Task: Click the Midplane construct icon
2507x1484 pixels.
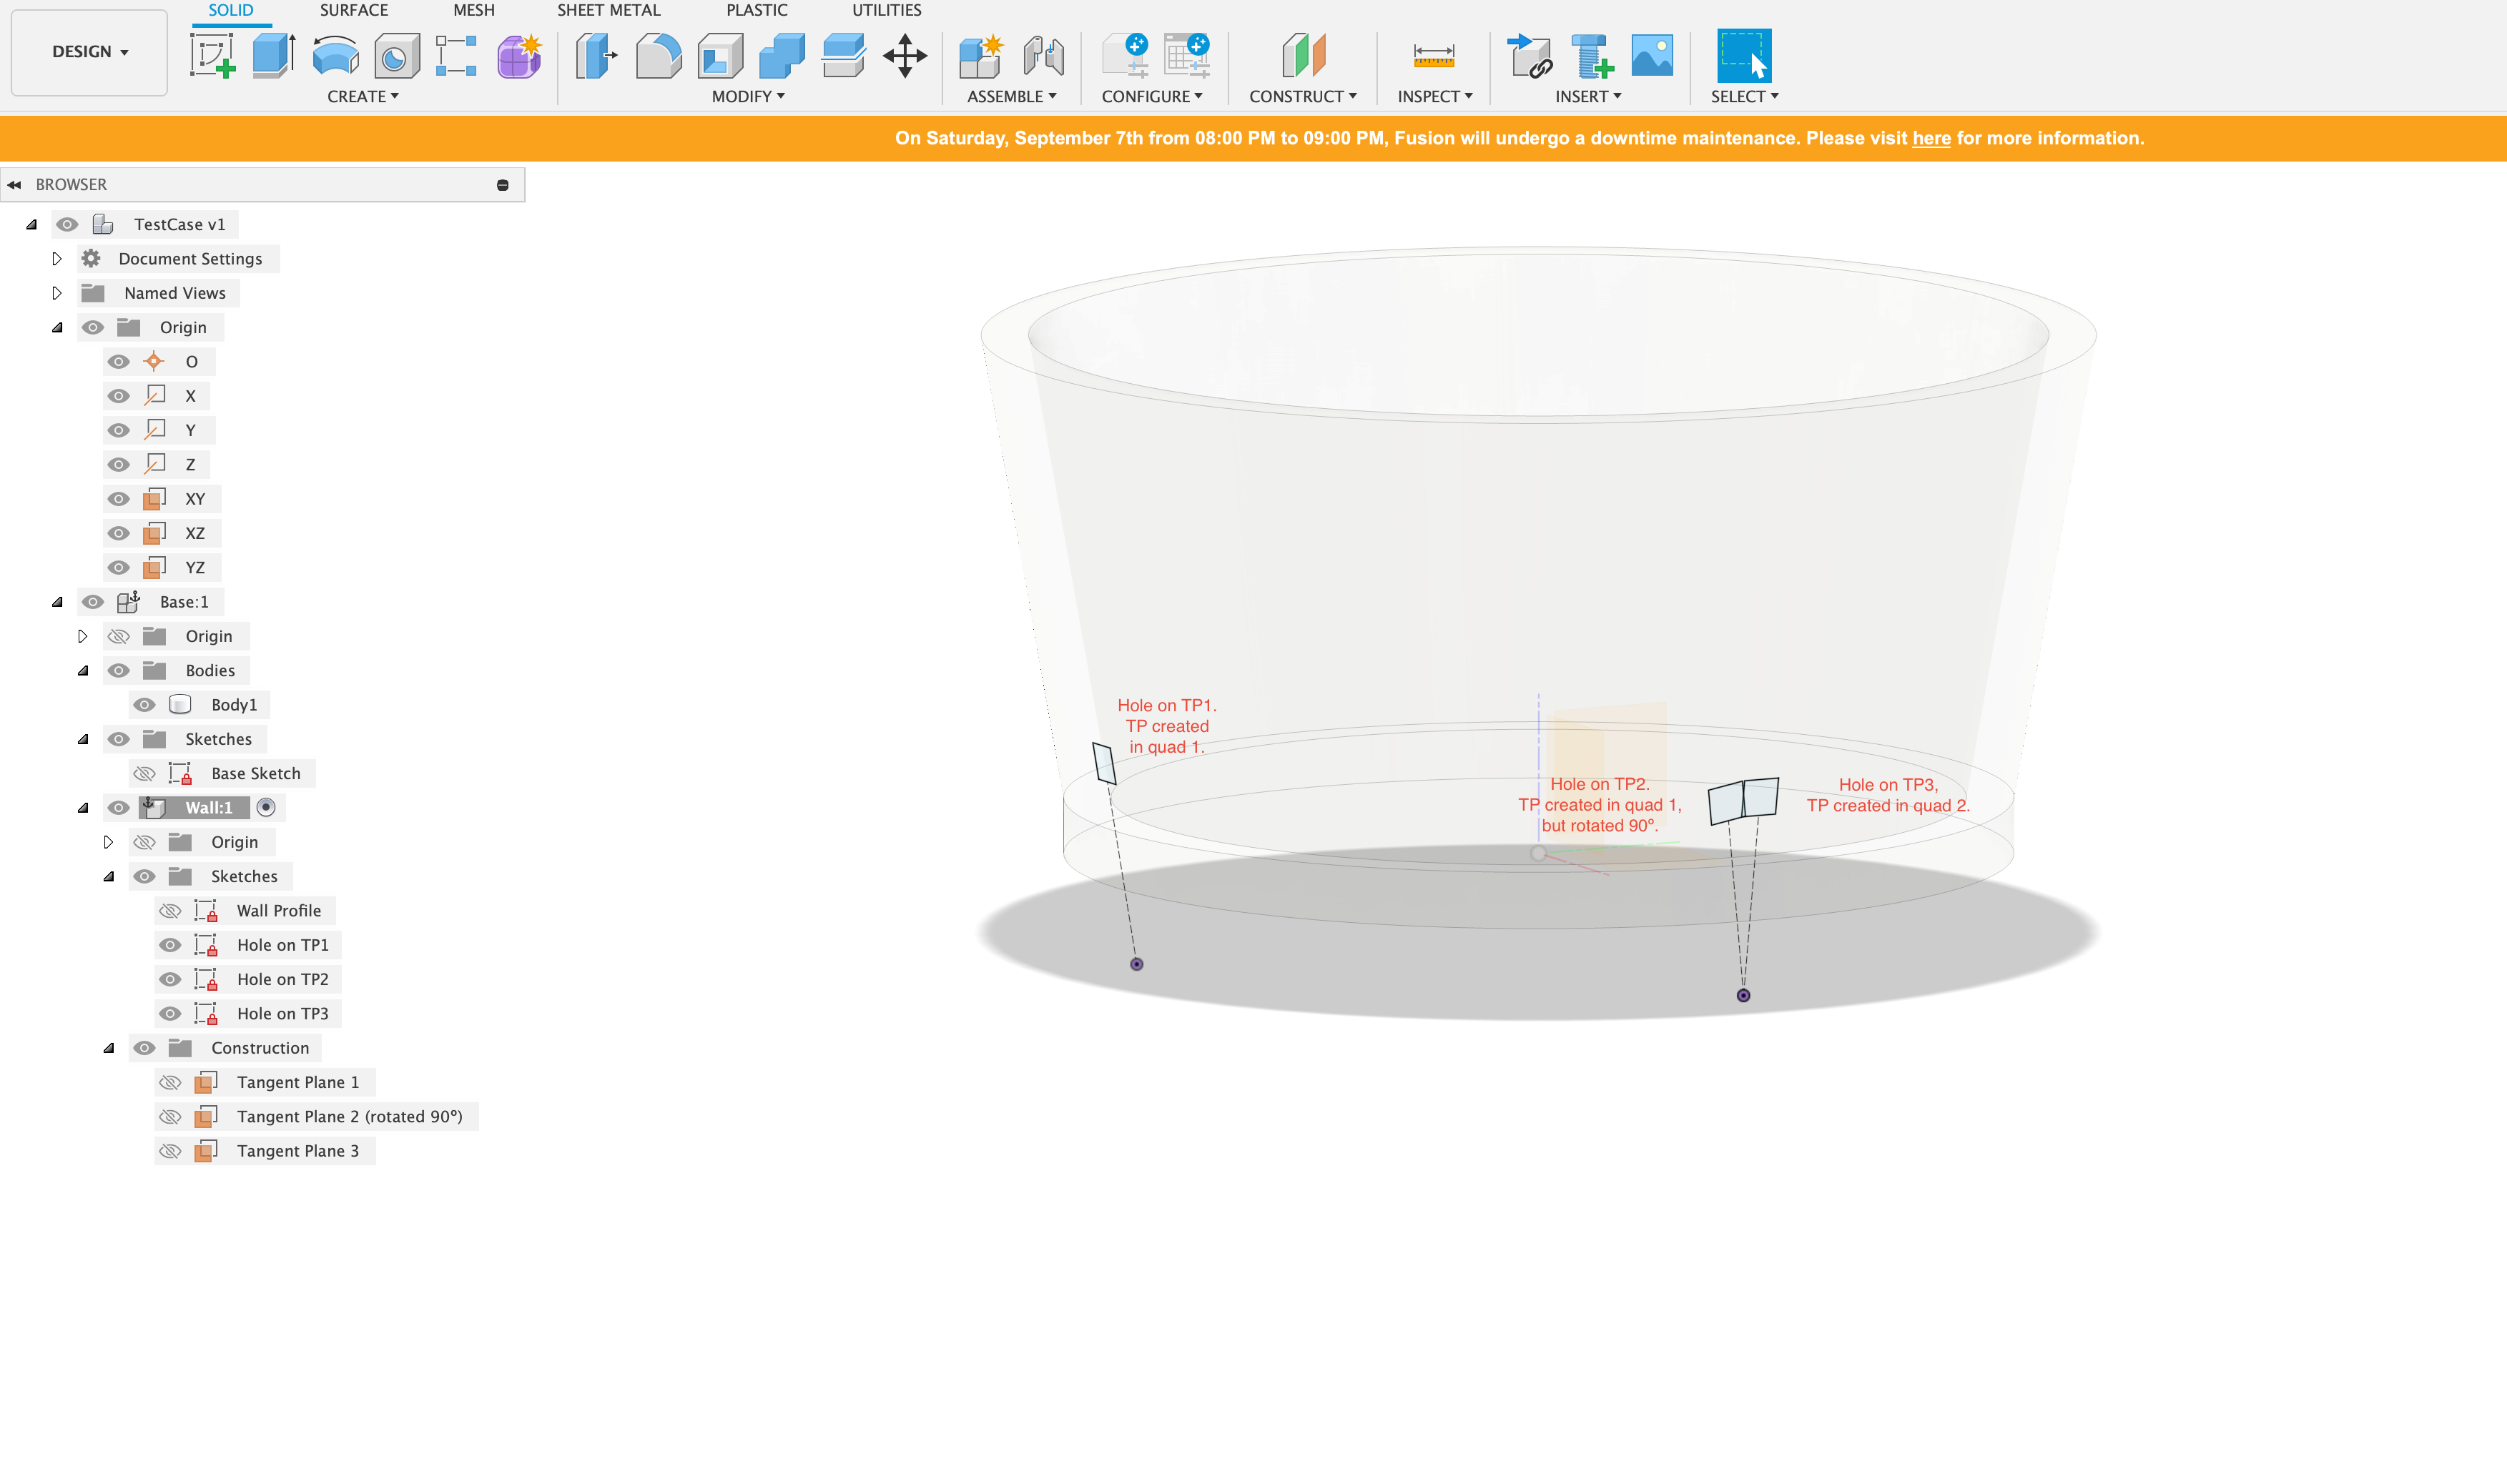Action: click(x=1303, y=55)
